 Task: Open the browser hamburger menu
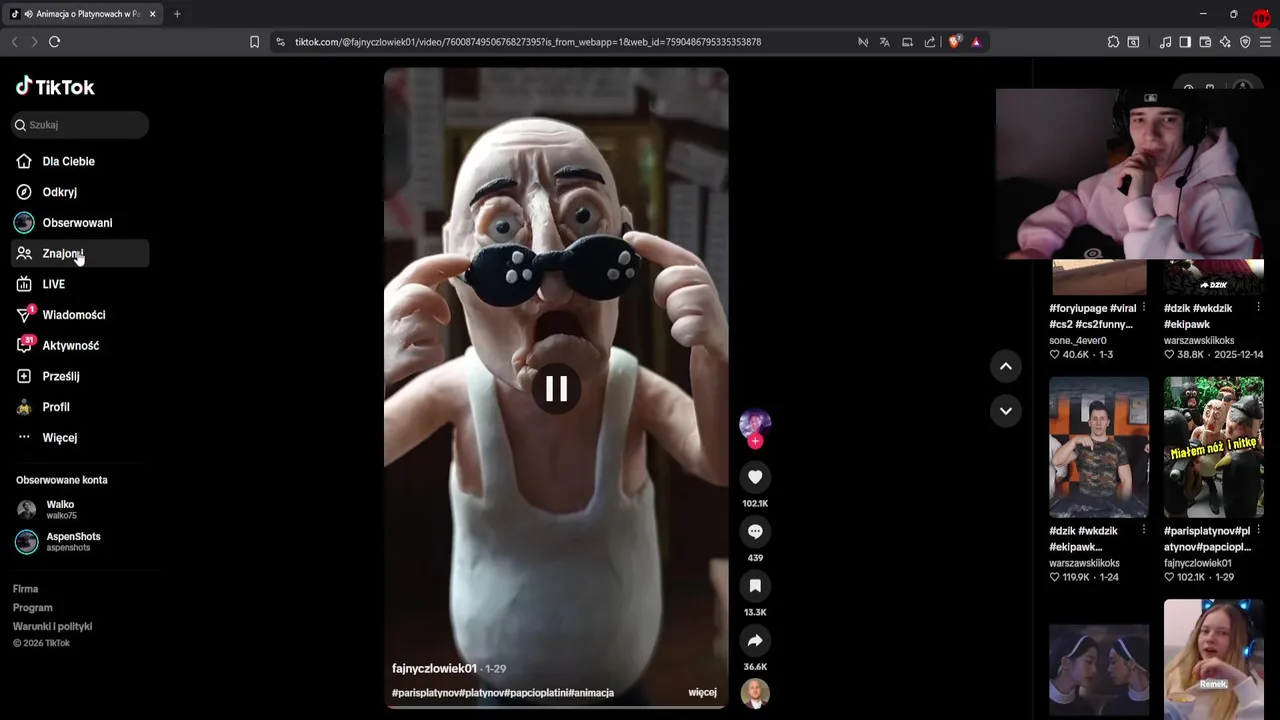pos(1265,42)
